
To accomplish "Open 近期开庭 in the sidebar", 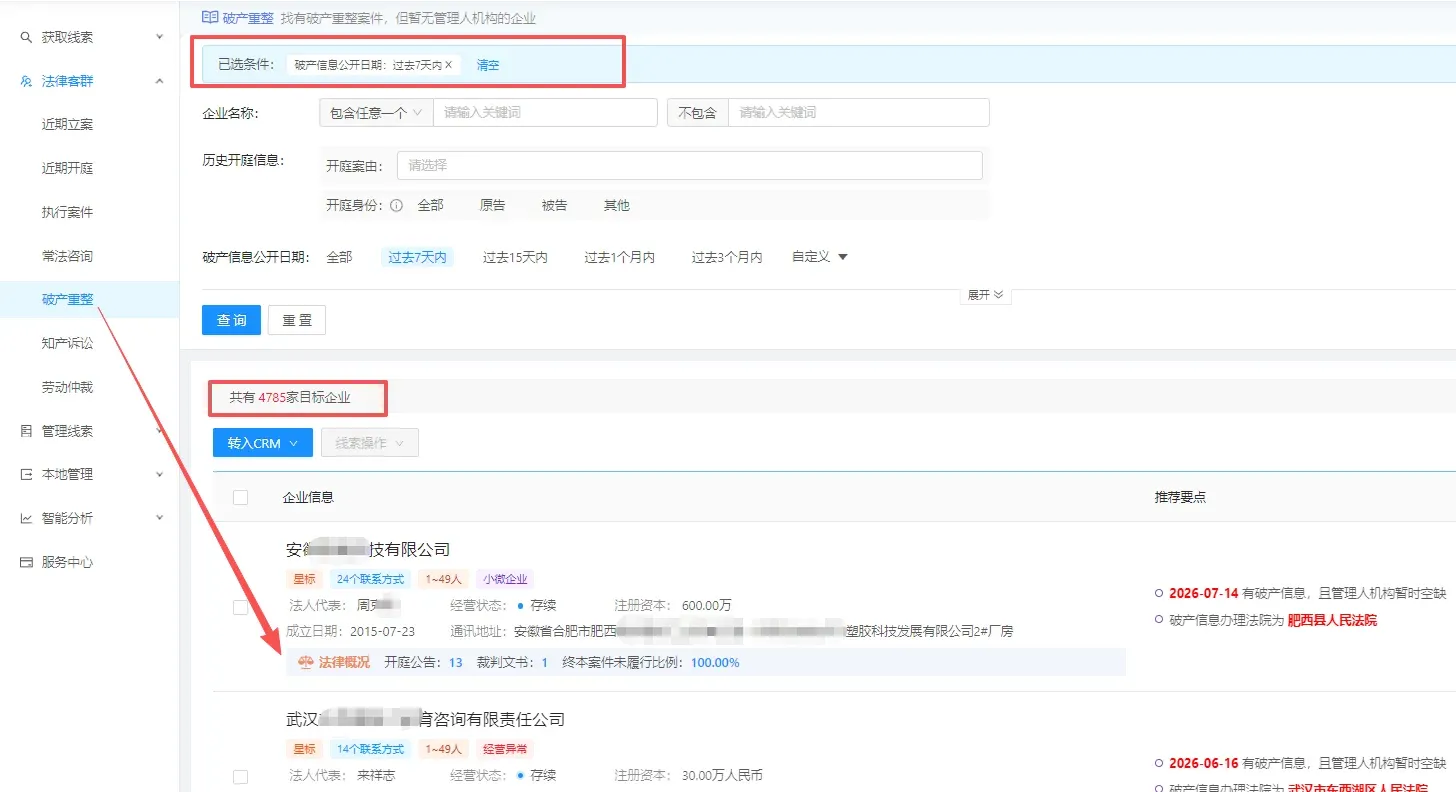I will pyautogui.click(x=67, y=168).
